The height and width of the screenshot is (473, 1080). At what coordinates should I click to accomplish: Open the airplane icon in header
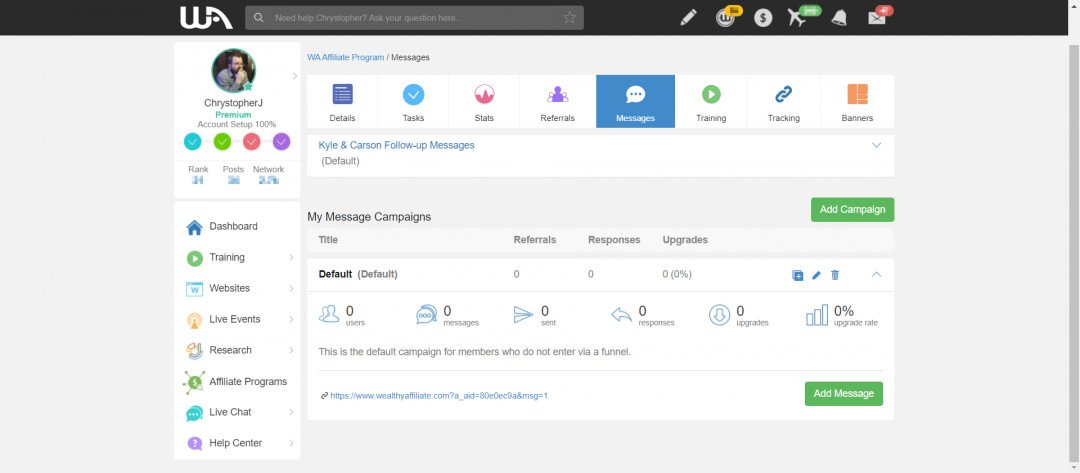[797, 17]
